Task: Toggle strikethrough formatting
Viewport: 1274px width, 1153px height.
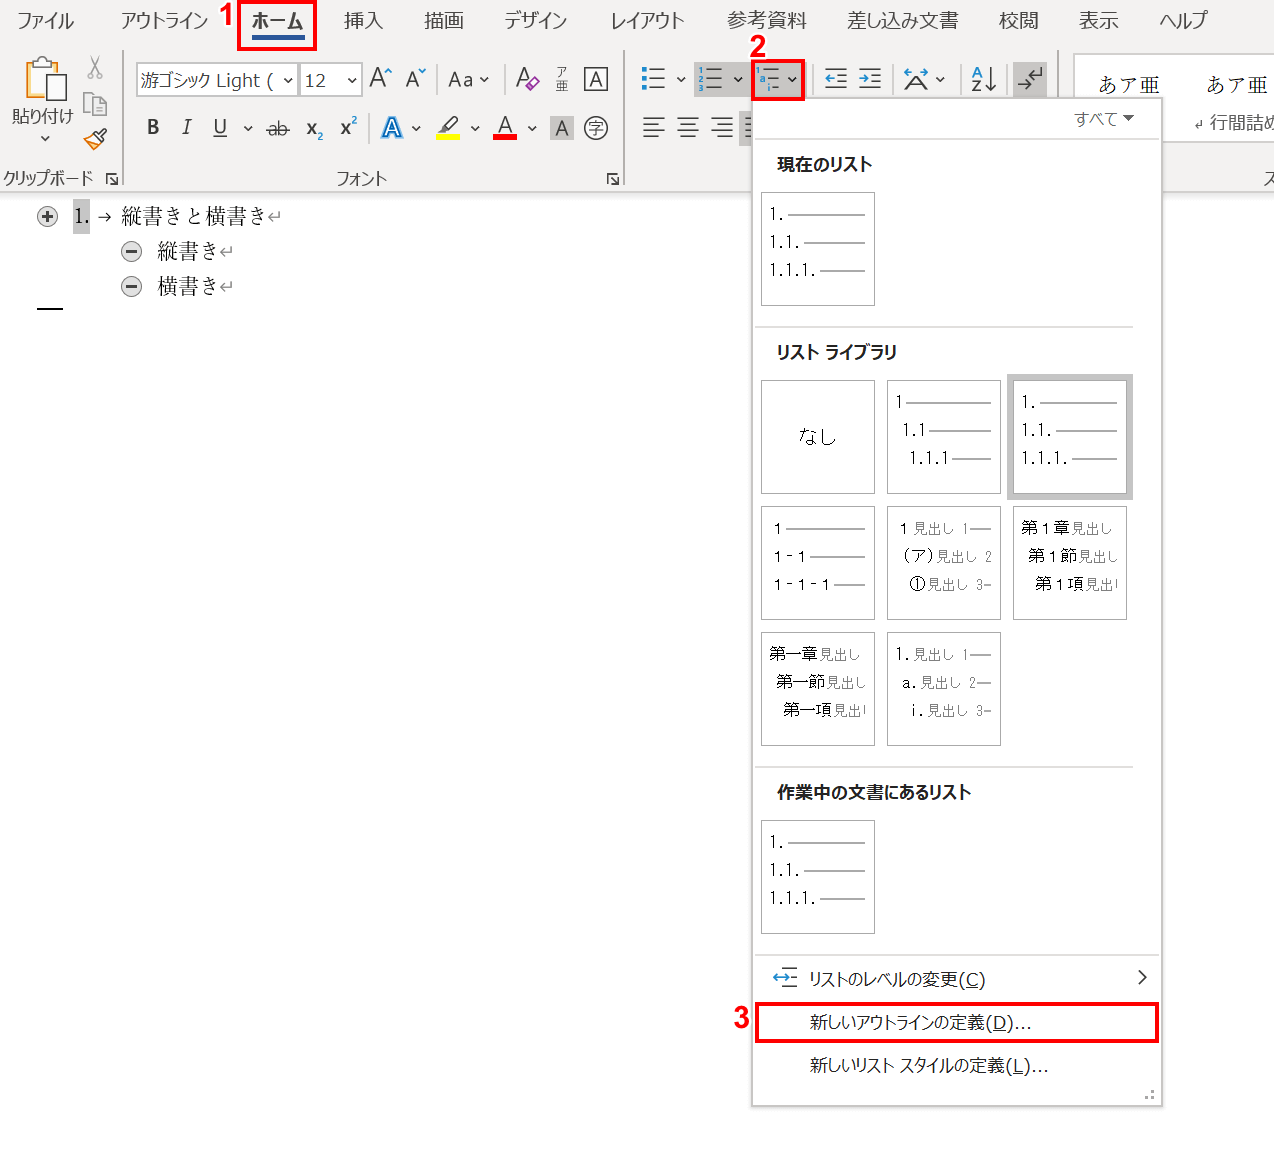Action: pos(278,128)
